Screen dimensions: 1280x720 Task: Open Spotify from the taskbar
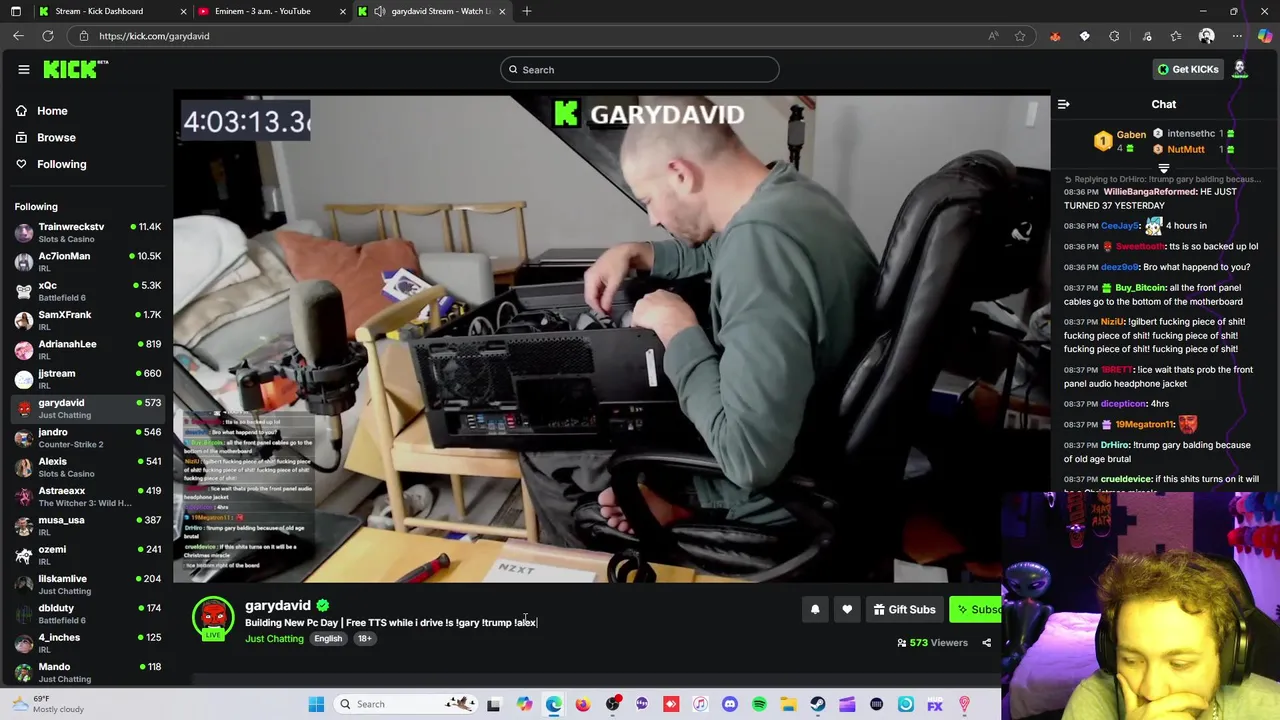(759, 704)
